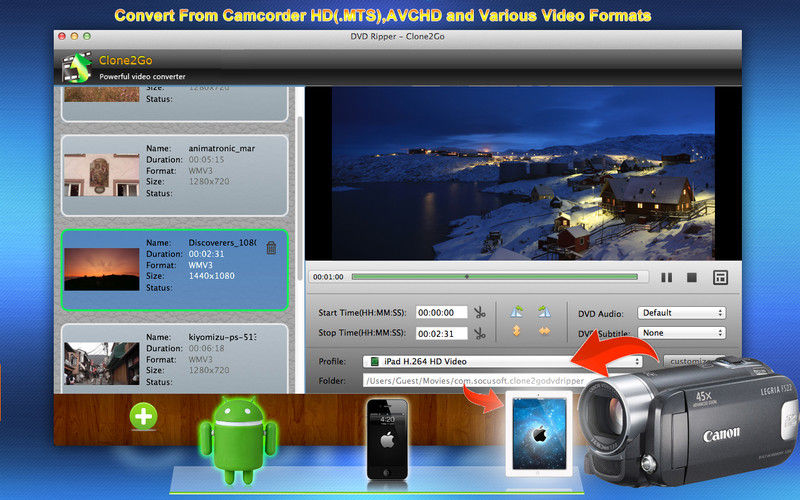
Task: Click the orange left-right arrows flip icon
Action: [x=544, y=331]
